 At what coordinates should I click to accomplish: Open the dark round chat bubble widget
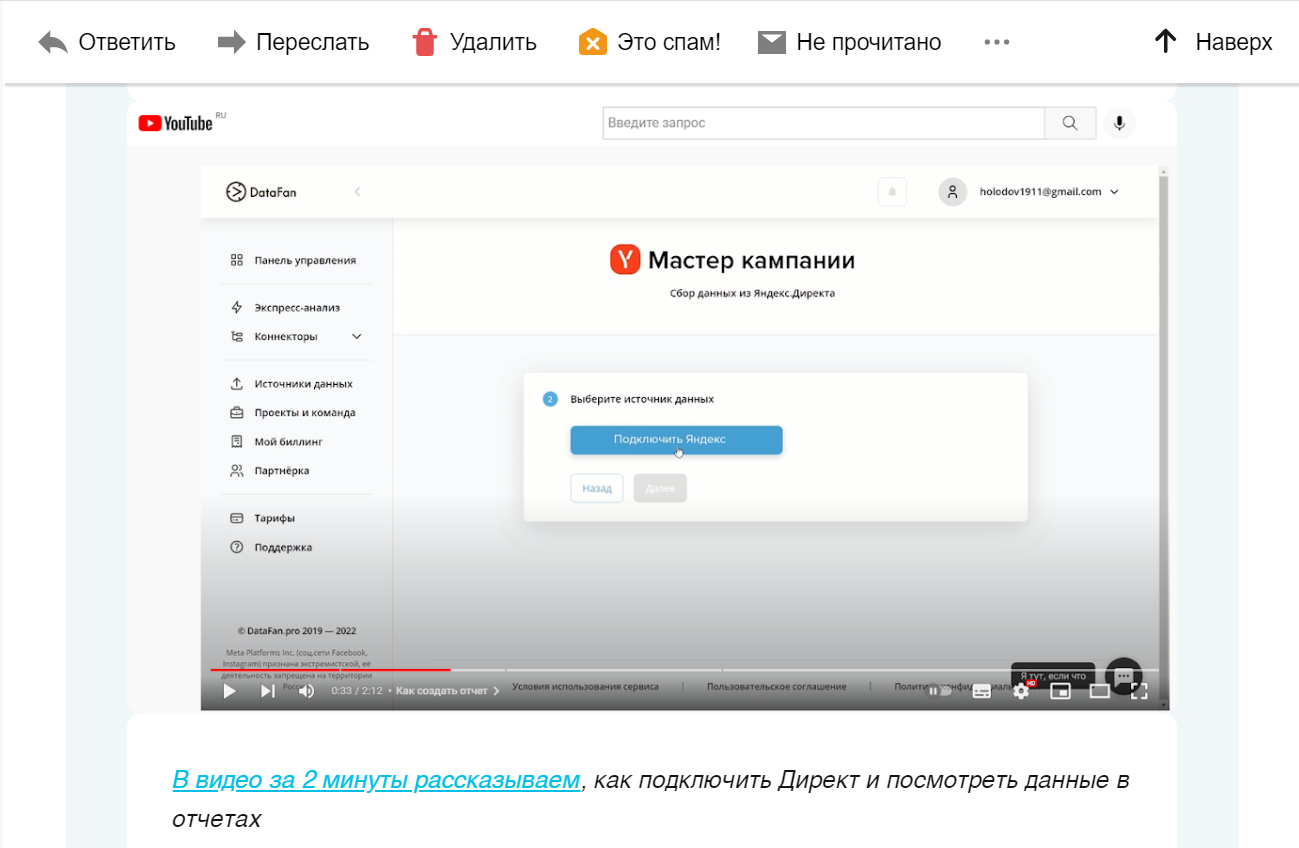pyautogui.click(x=1123, y=676)
